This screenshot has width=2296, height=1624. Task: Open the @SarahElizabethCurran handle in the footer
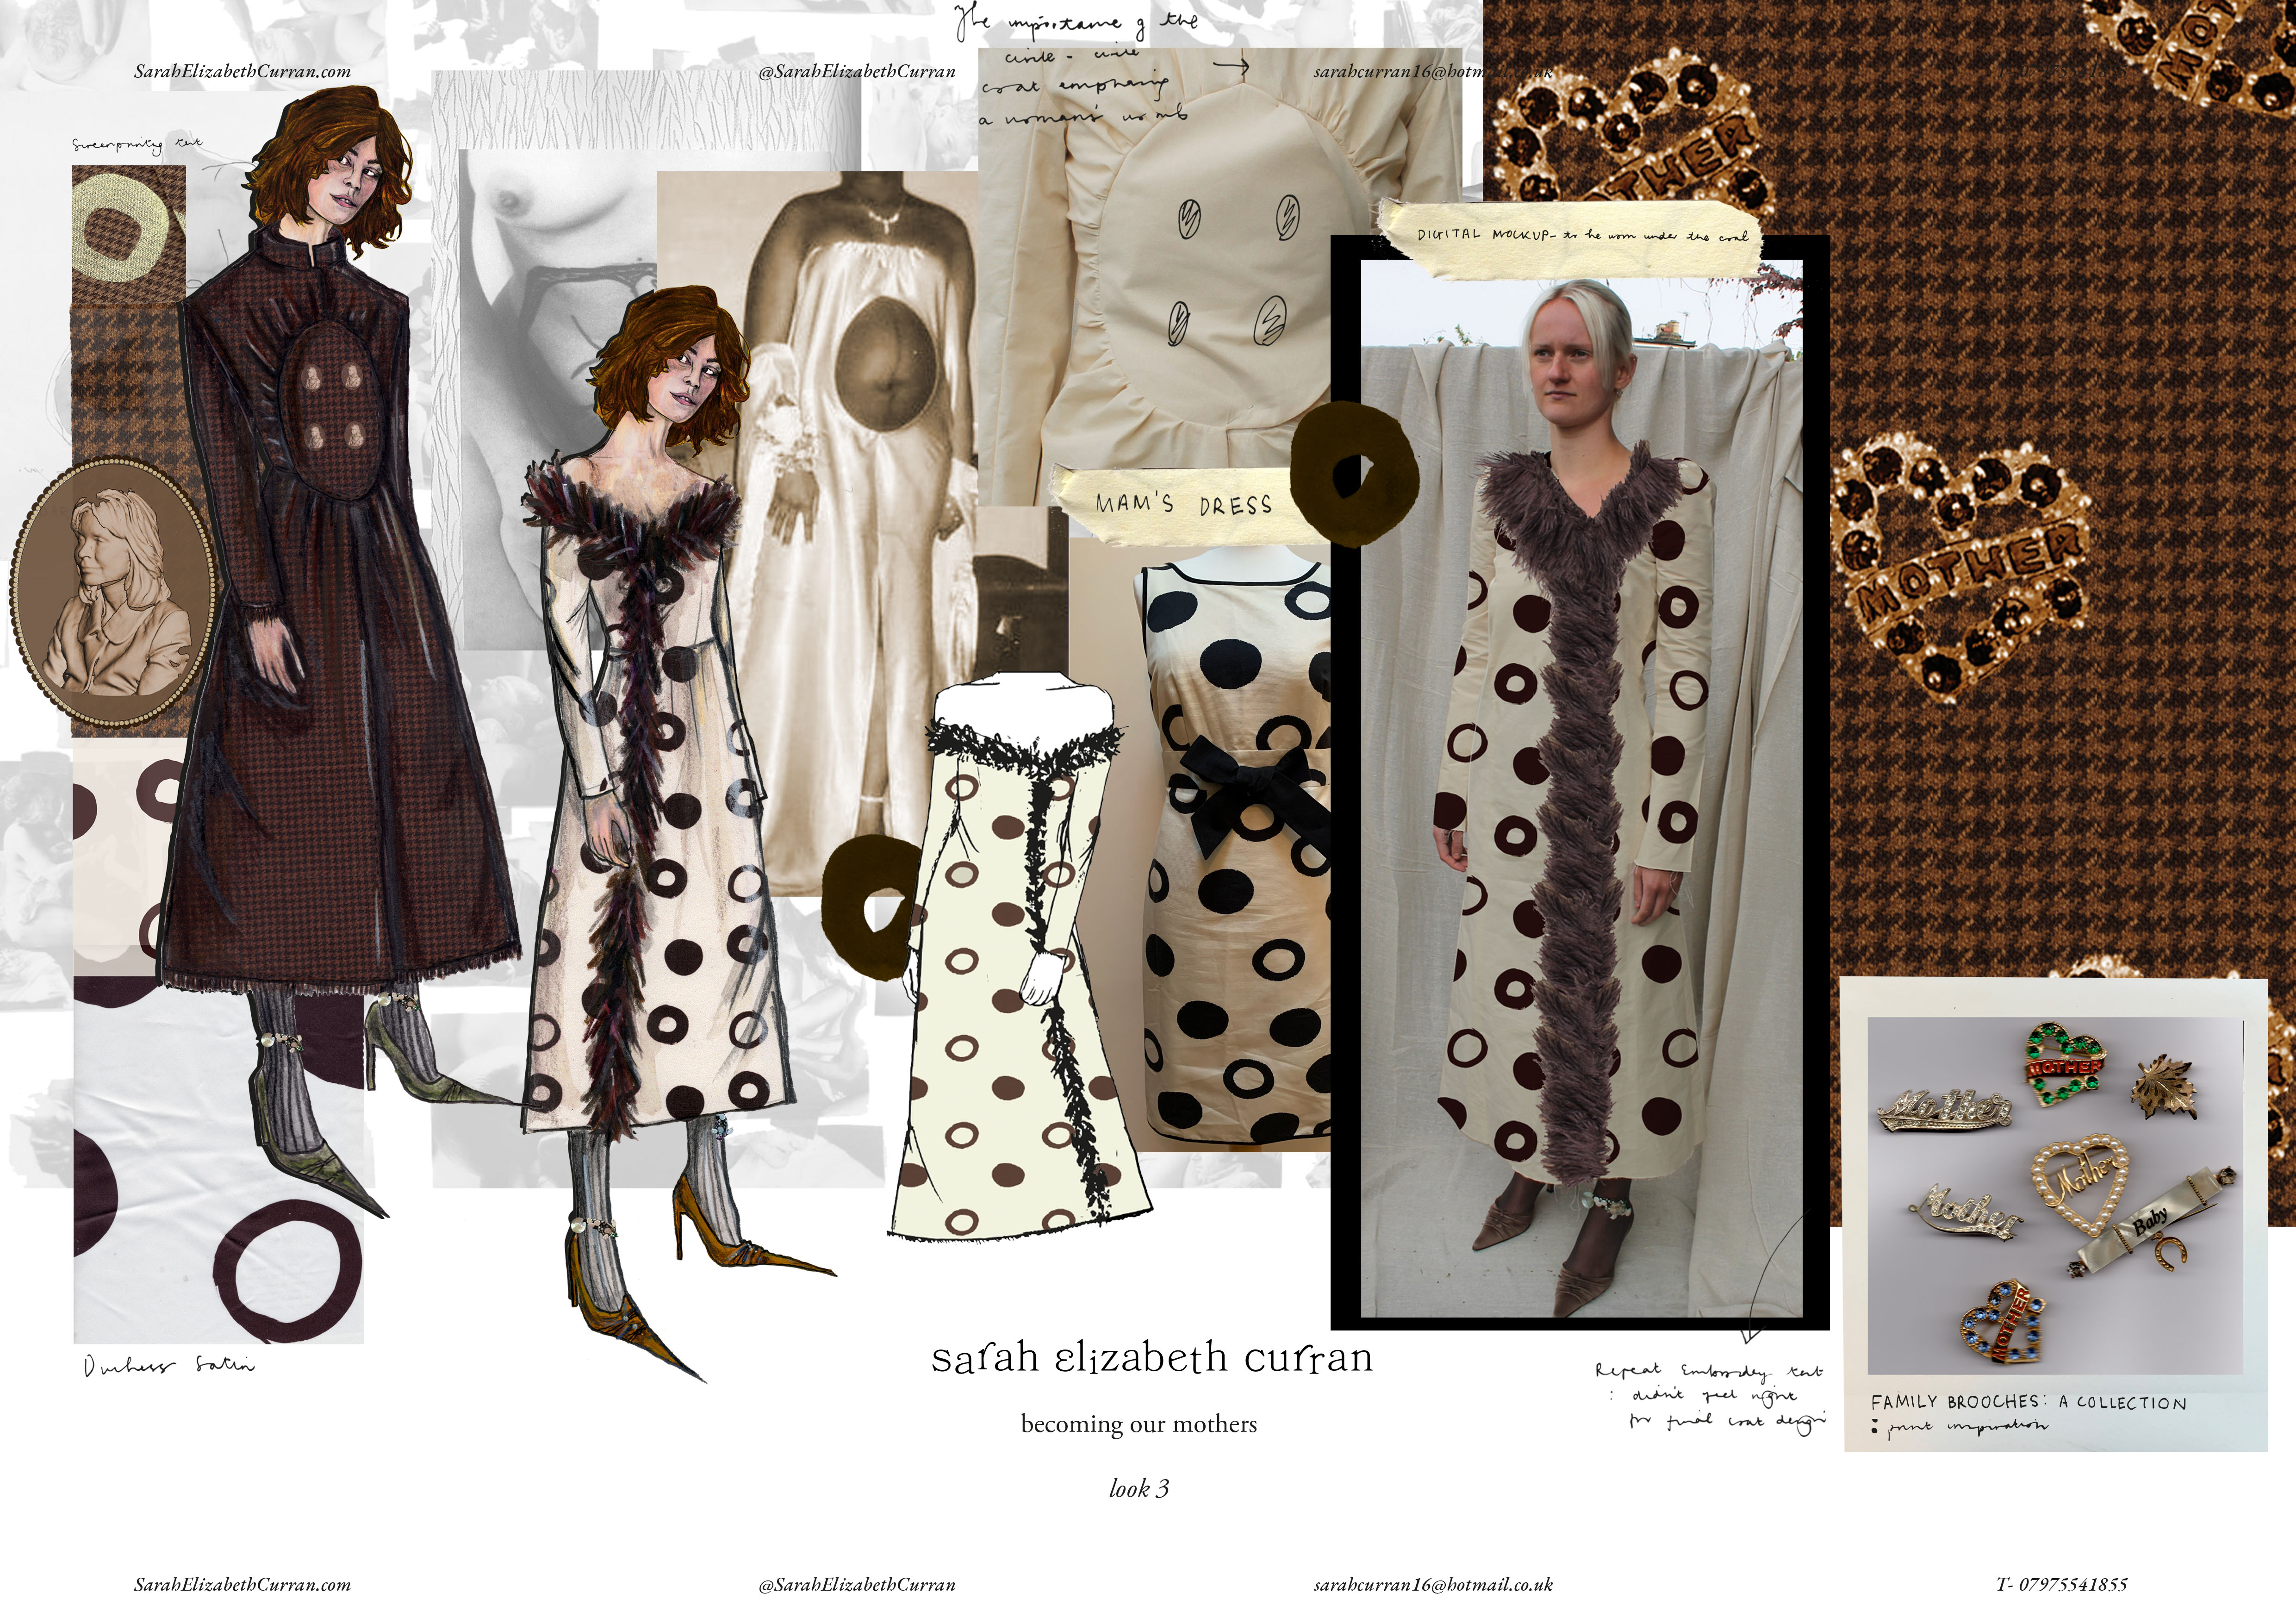pos(857,1584)
